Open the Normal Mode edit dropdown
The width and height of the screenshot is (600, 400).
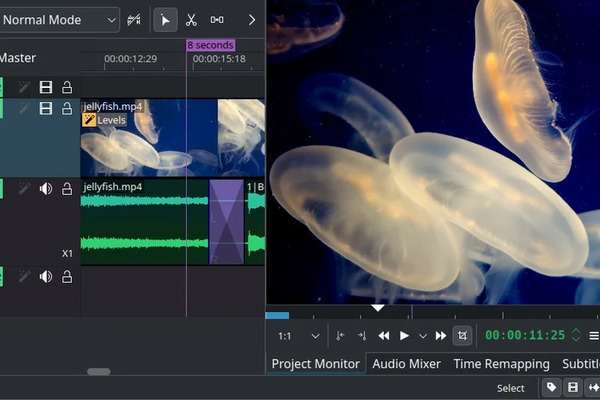click(x=58, y=20)
